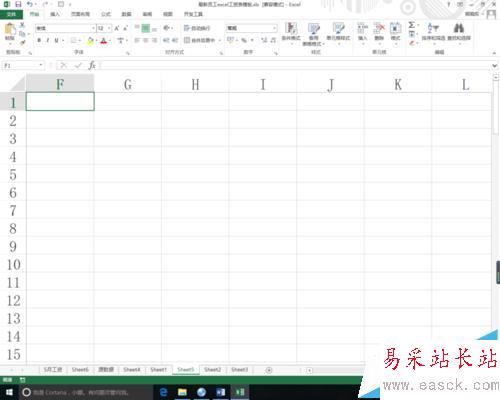Click the Increase Decimal icon
Viewport: 500px width, 400px height.
(264, 40)
